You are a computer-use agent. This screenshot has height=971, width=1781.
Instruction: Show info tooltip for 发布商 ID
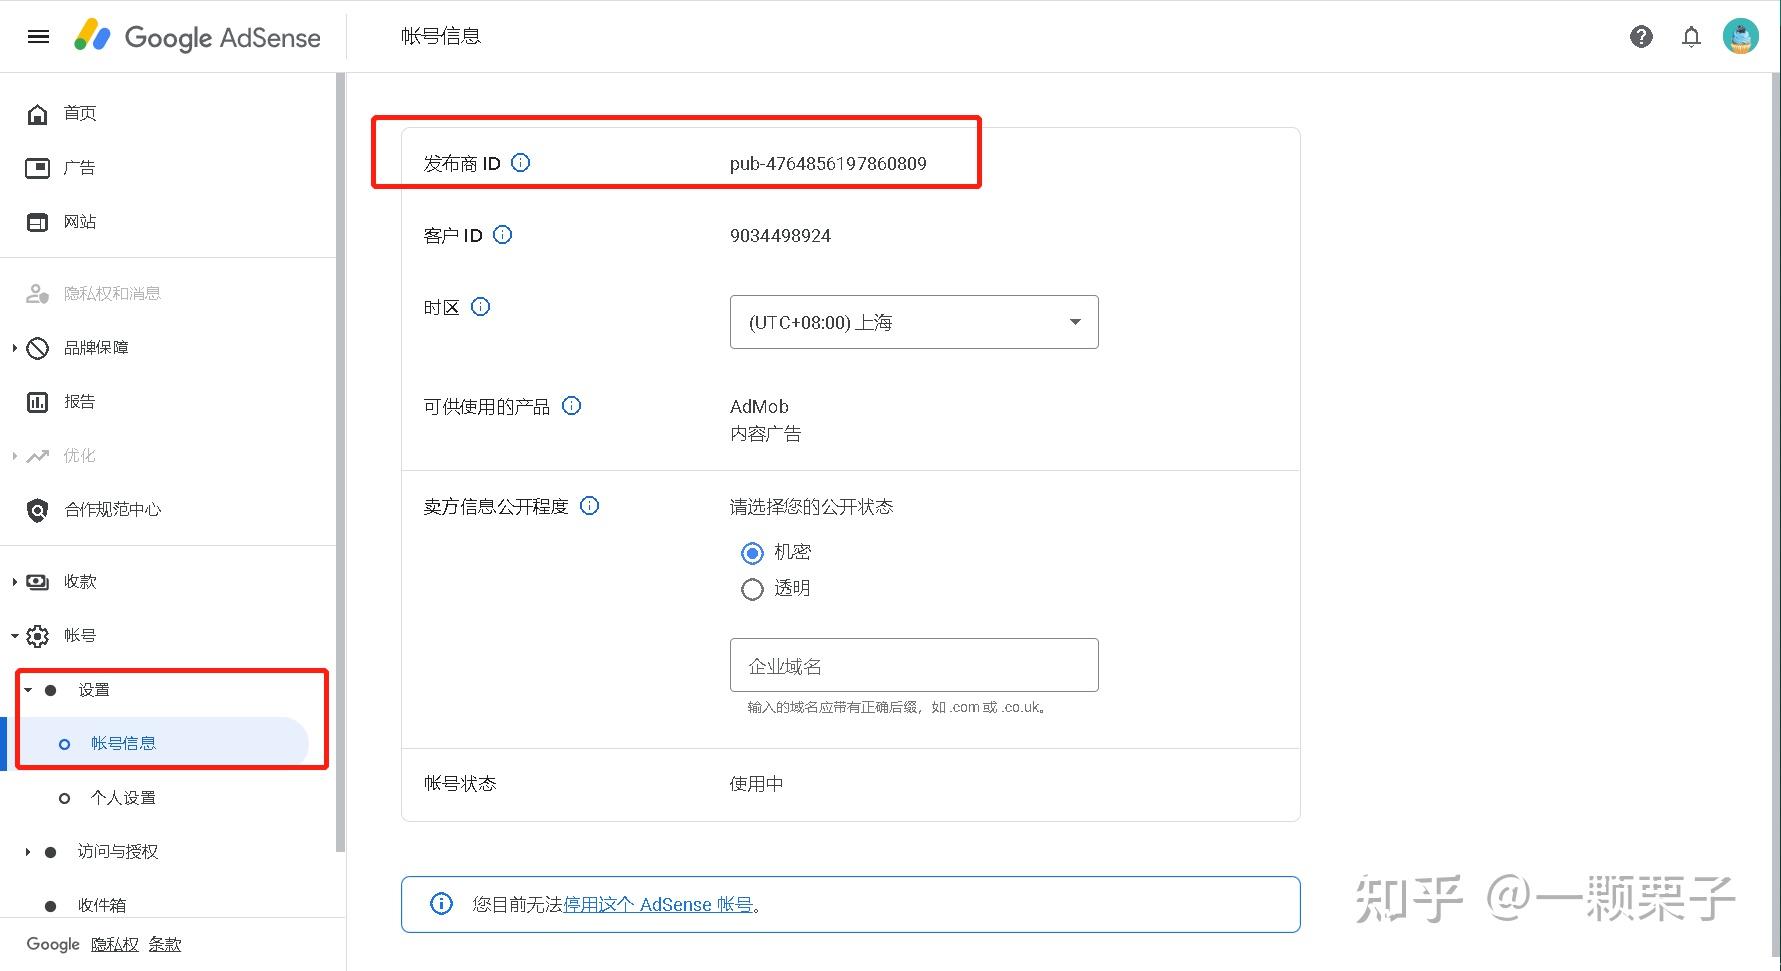521,162
